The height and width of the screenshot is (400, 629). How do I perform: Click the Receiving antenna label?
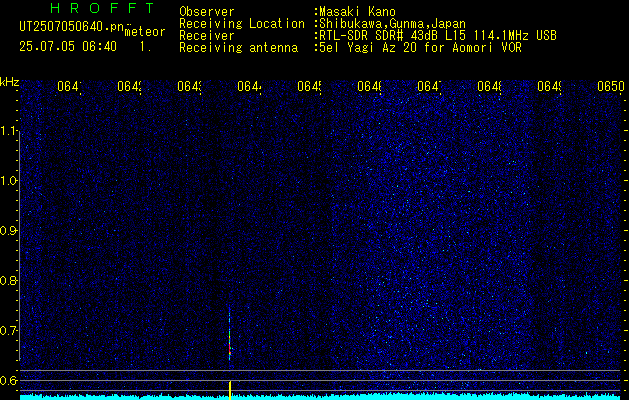pyautogui.click(x=238, y=48)
